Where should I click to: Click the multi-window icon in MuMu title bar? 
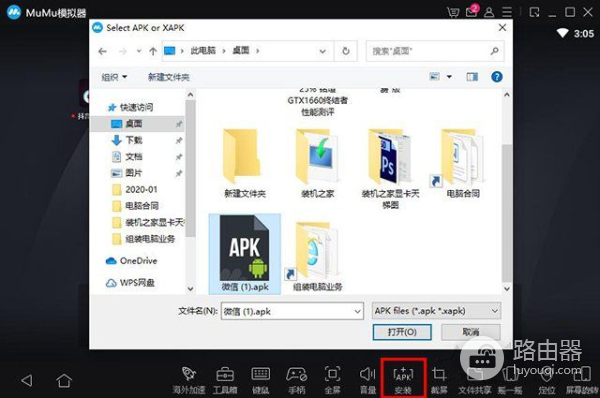[x=534, y=12]
